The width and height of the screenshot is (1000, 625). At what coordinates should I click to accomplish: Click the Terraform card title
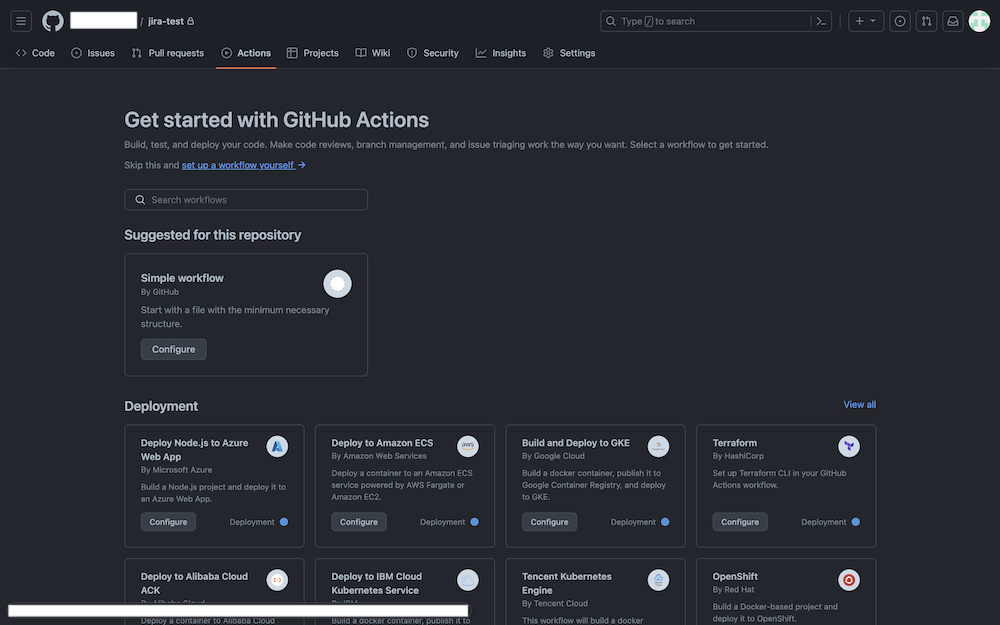[735, 443]
